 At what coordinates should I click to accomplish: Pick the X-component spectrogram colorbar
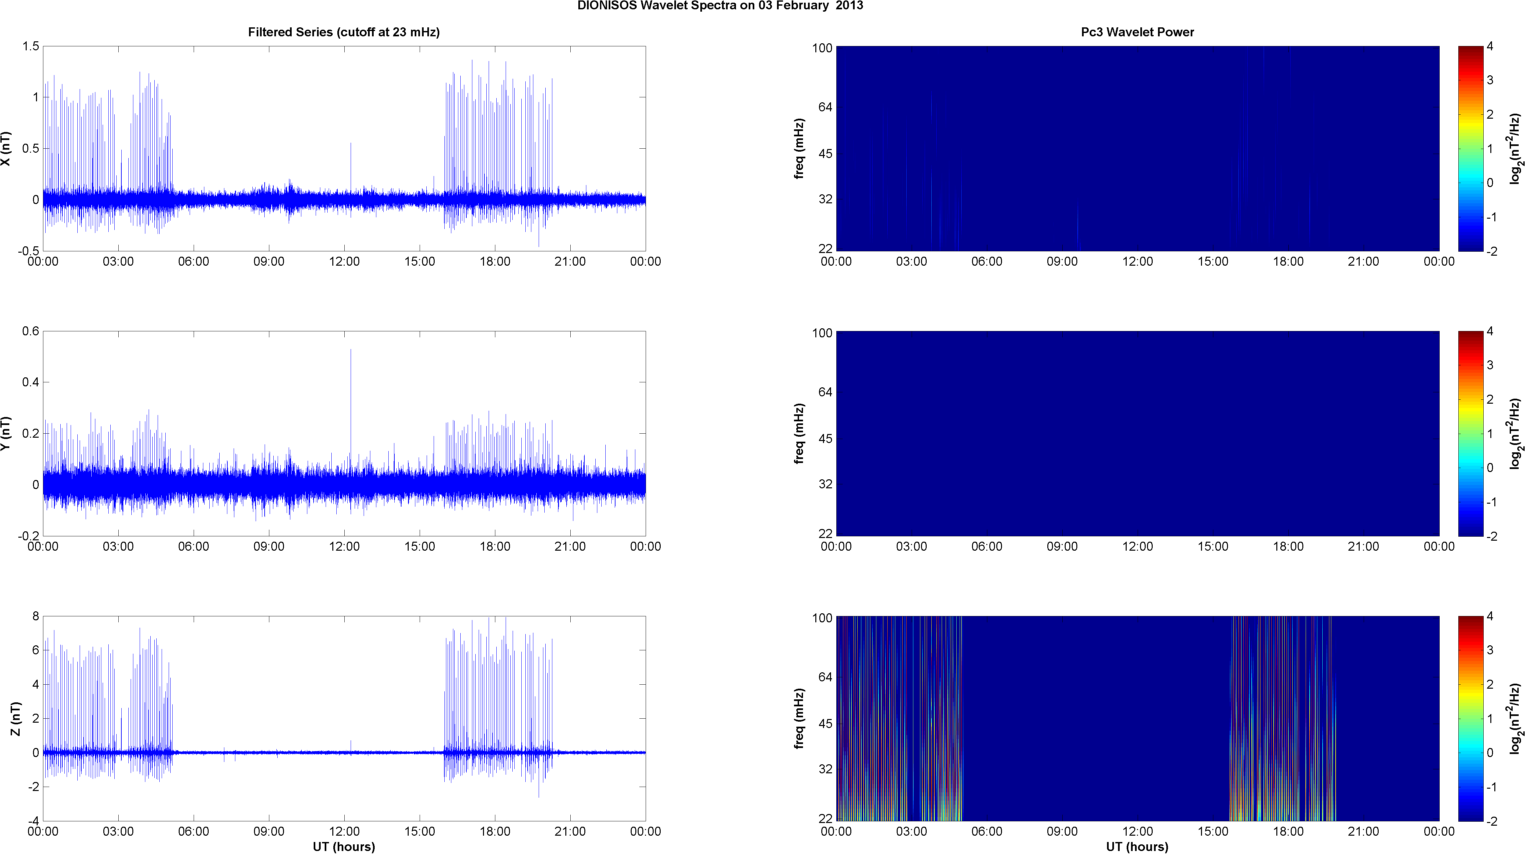coord(1470,148)
